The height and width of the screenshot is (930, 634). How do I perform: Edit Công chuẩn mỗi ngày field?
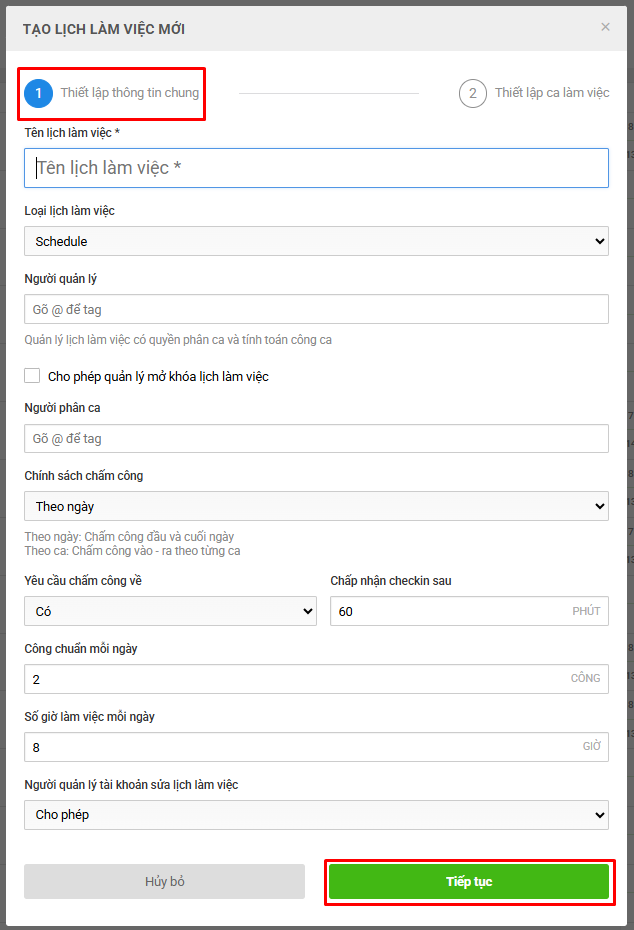tap(316, 679)
